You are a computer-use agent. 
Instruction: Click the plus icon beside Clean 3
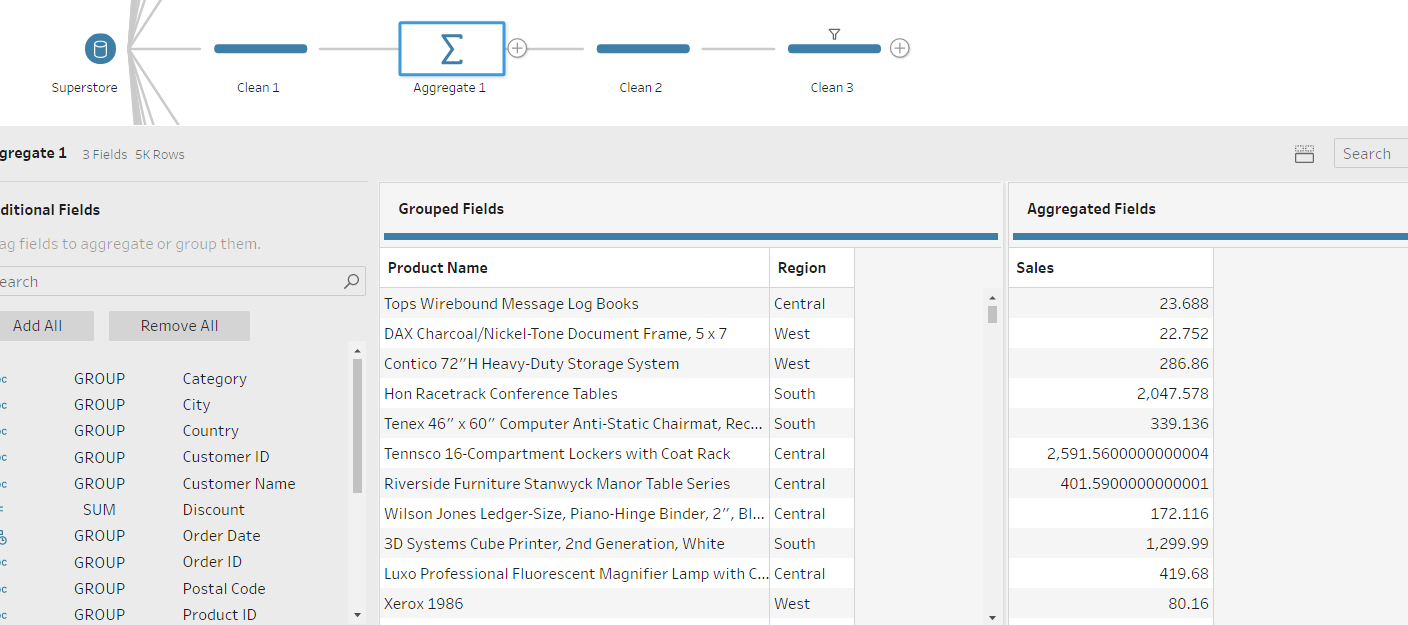pos(899,47)
